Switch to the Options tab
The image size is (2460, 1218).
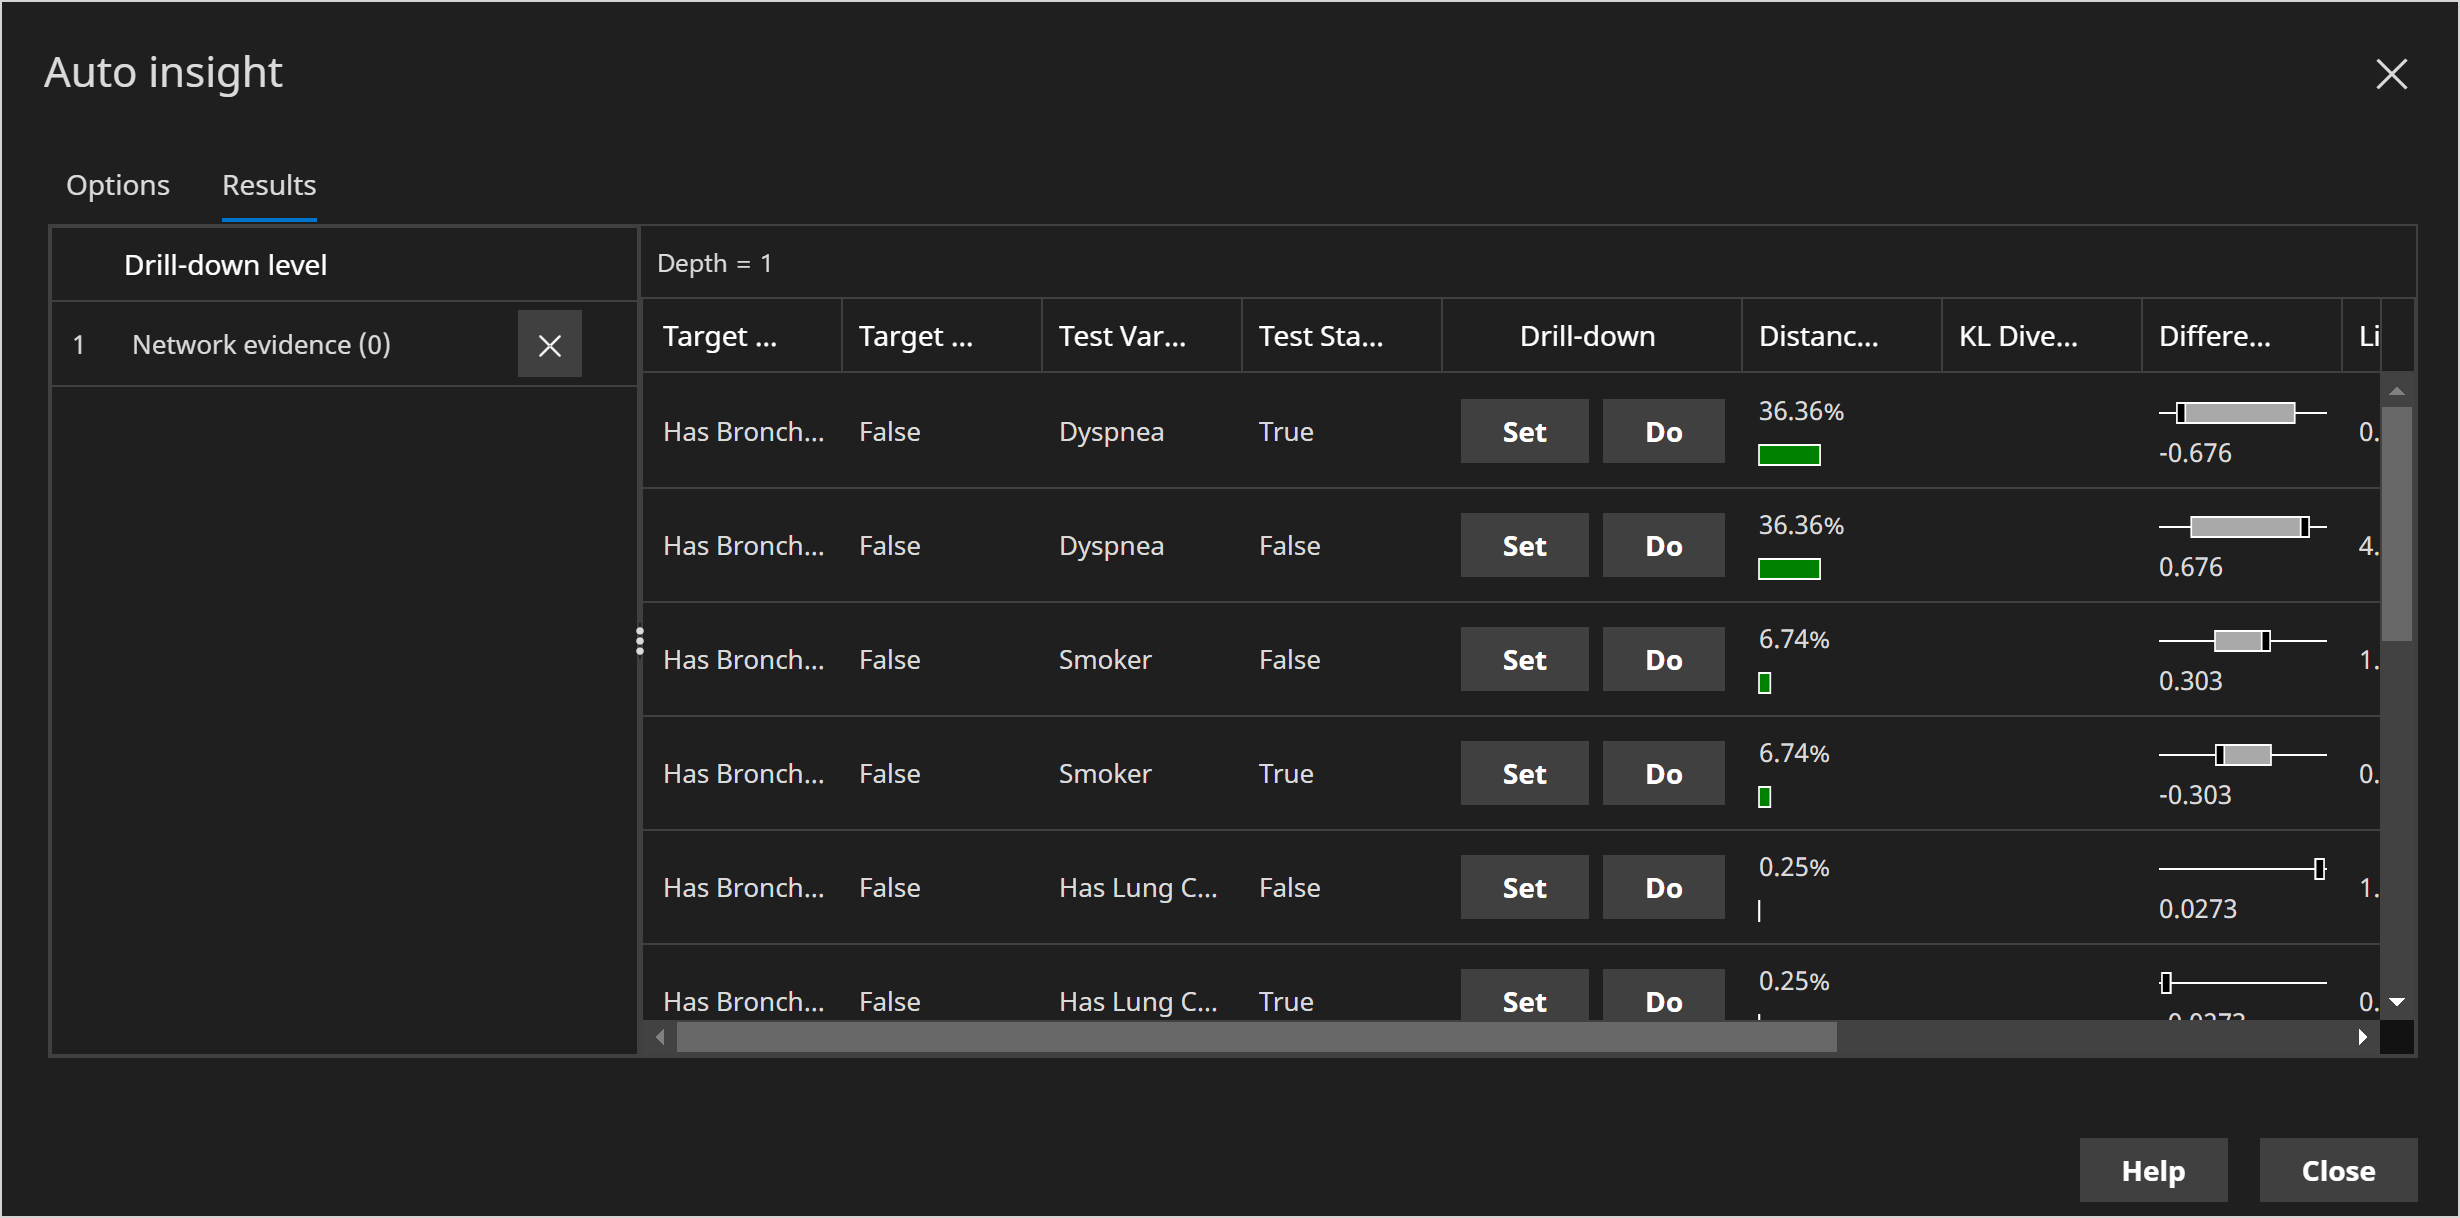click(118, 185)
